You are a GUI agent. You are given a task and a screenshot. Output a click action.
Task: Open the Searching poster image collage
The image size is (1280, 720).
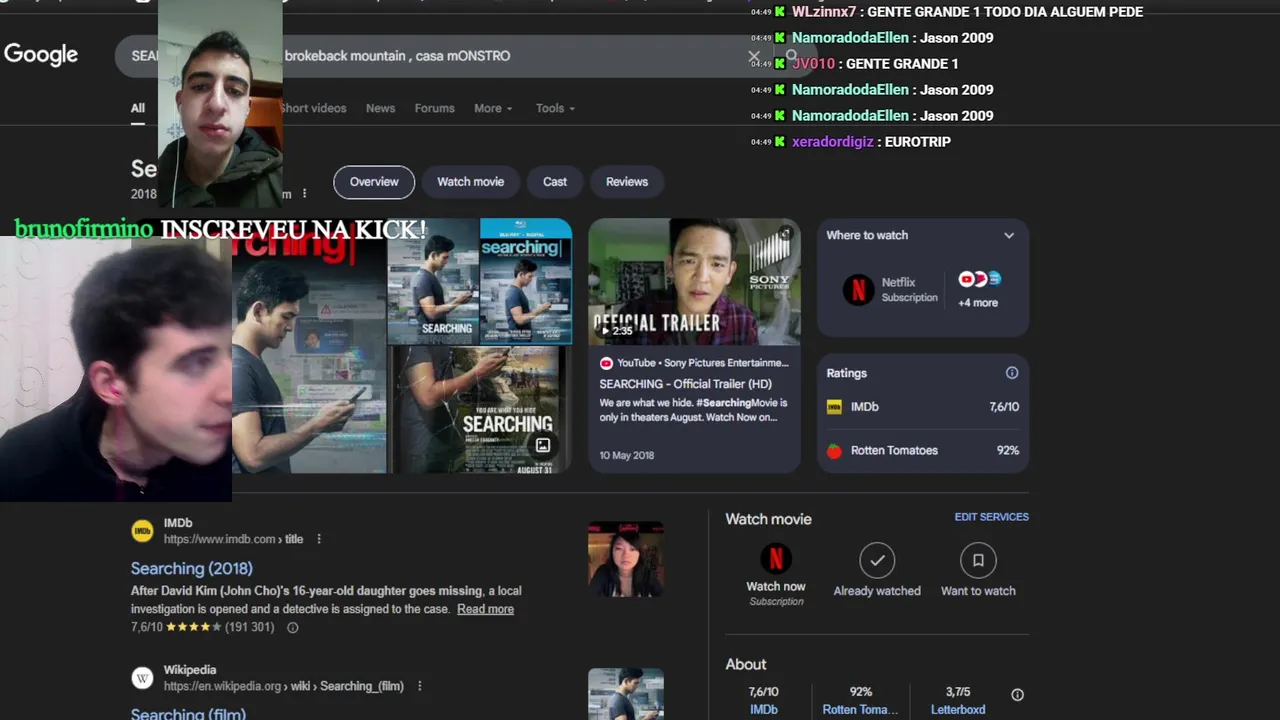[x=401, y=345]
